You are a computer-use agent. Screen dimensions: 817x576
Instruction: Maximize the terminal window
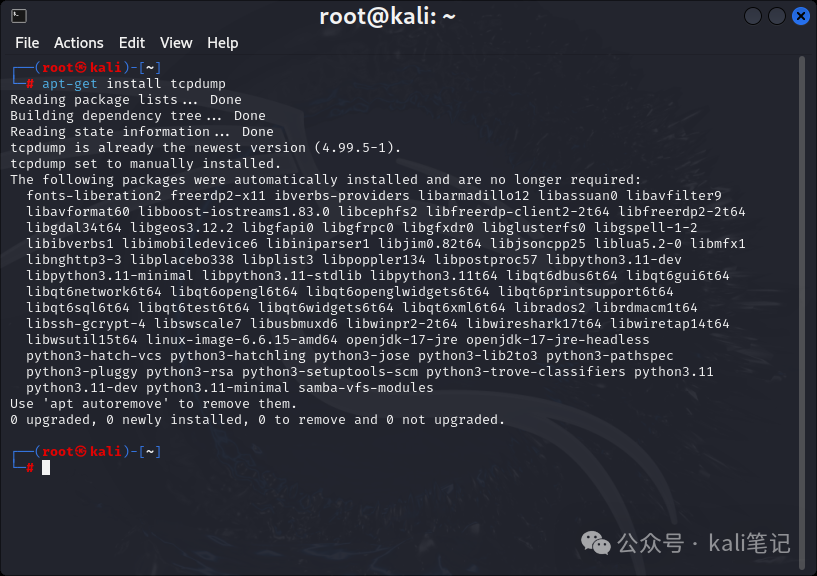pyautogui.click(x=777, y=16)
